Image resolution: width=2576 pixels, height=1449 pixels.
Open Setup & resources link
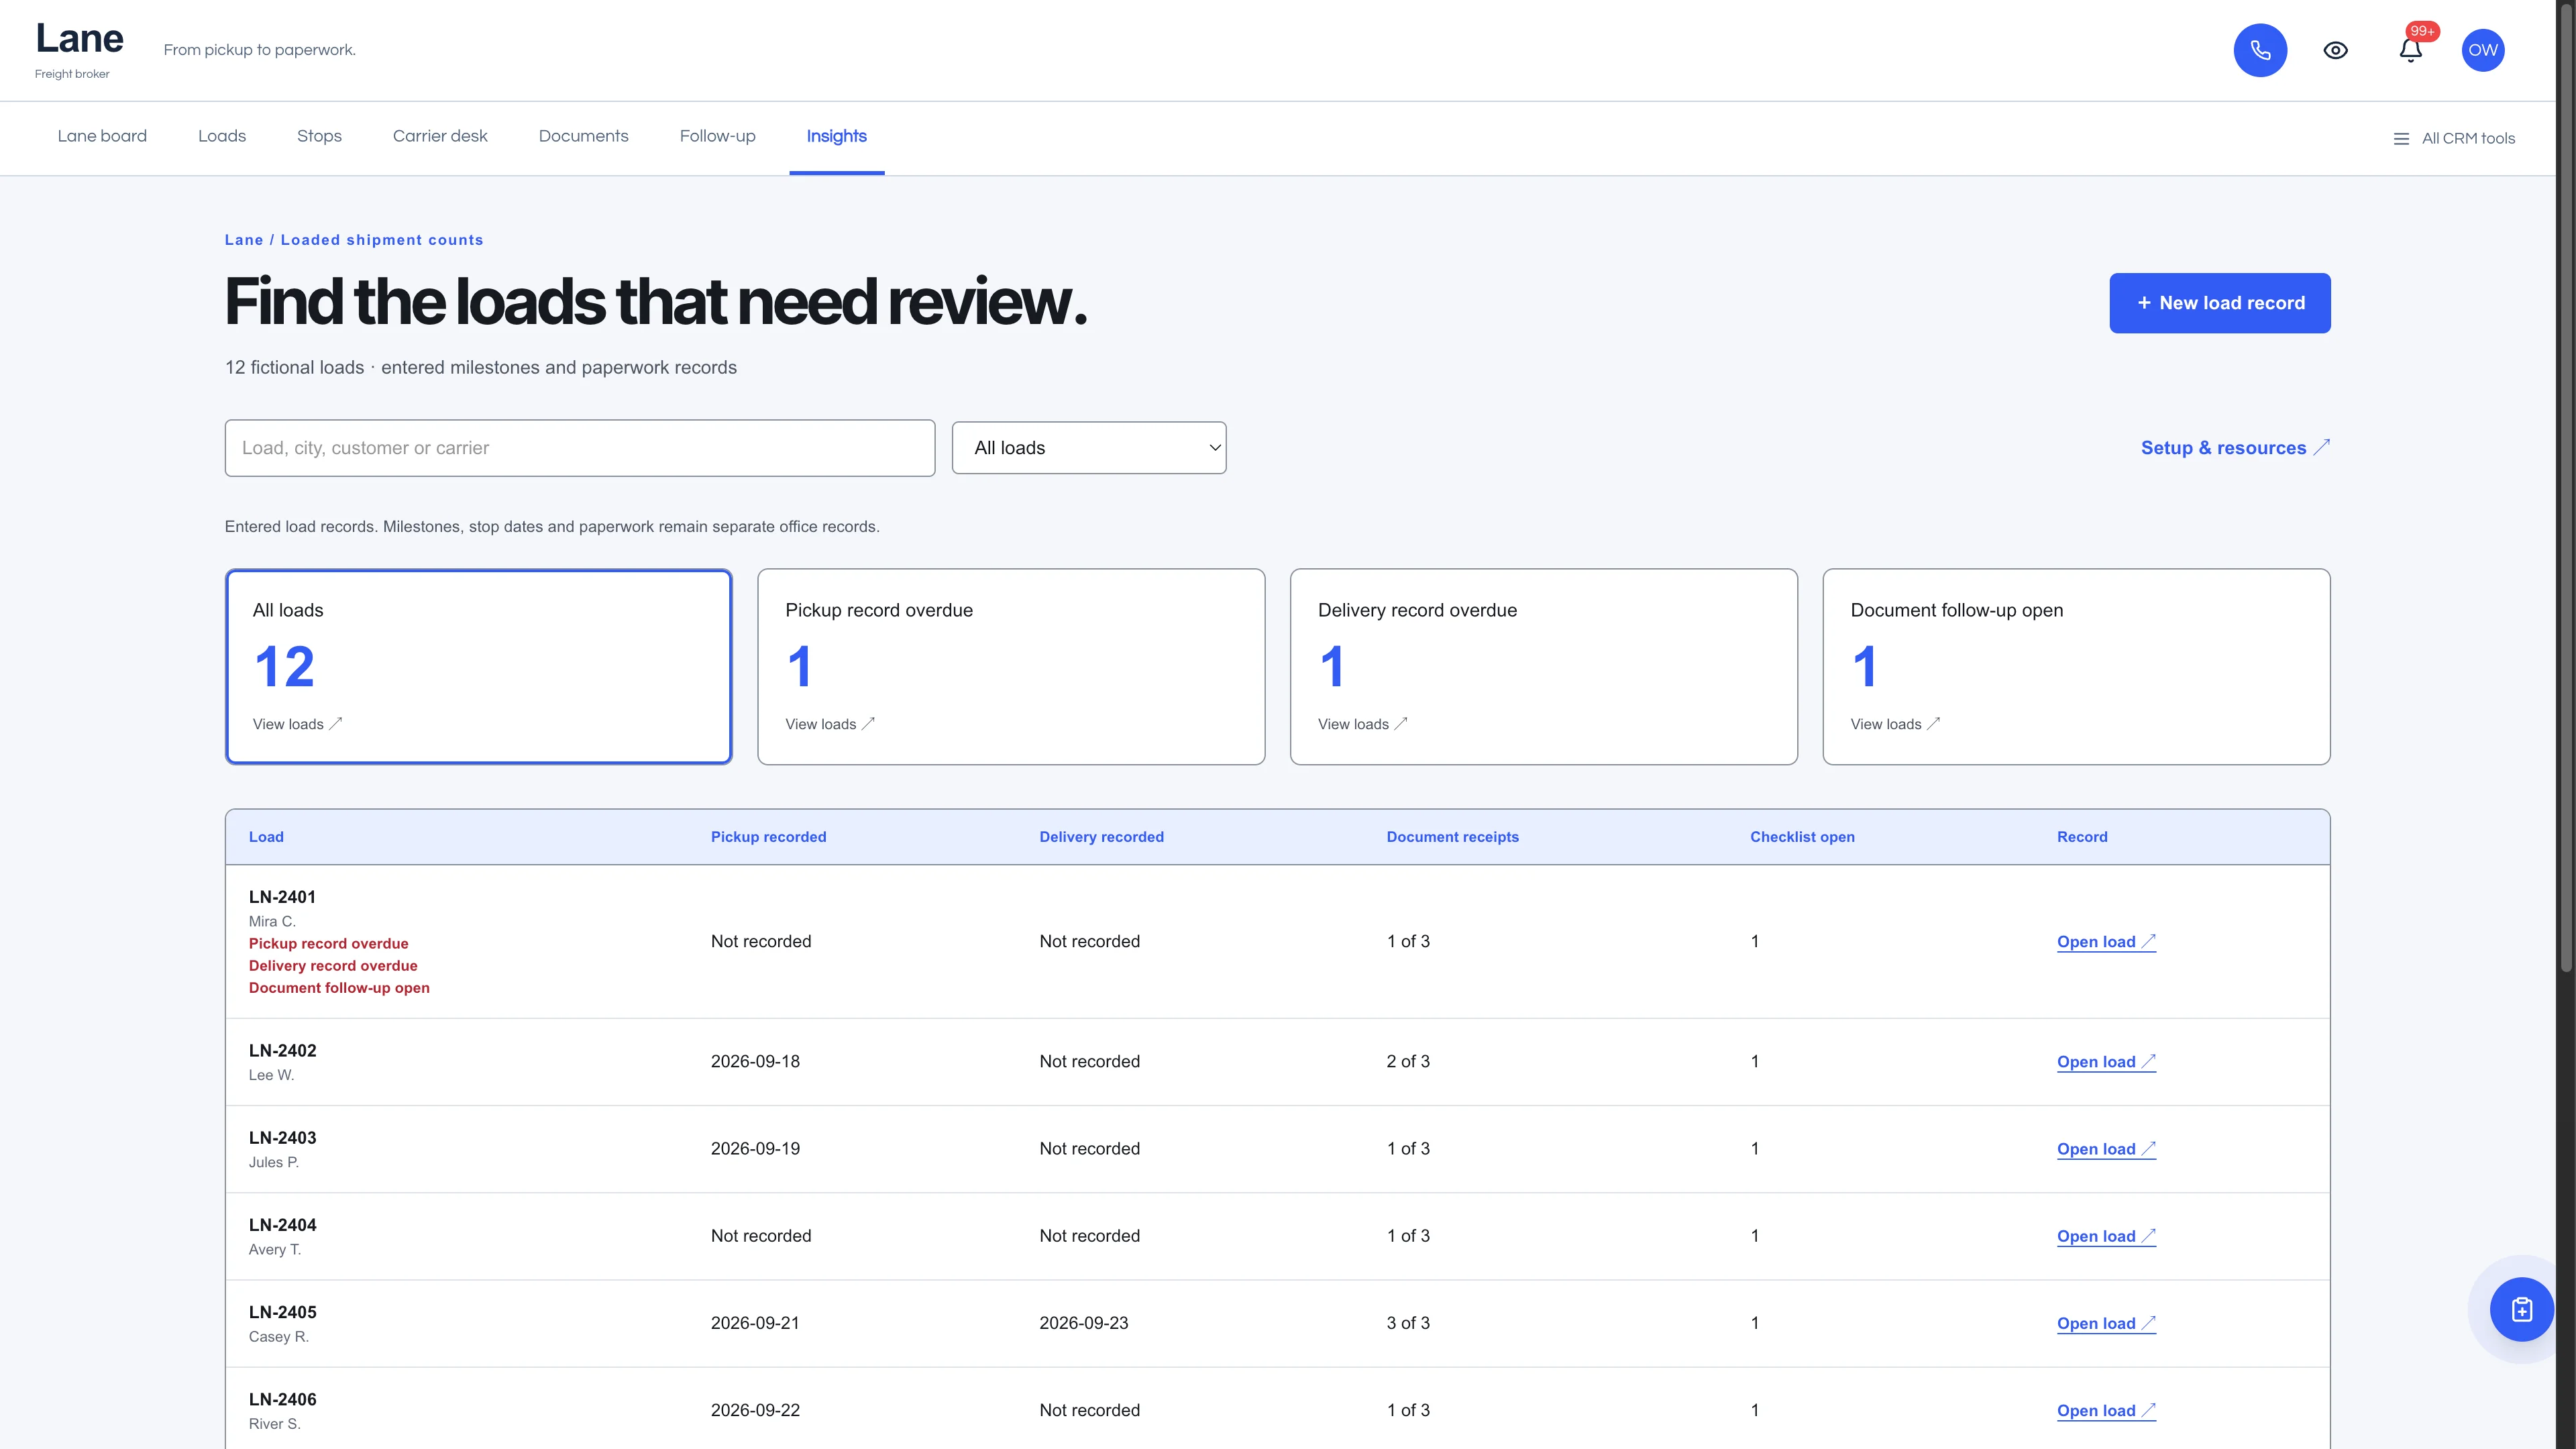[2235, 448]
